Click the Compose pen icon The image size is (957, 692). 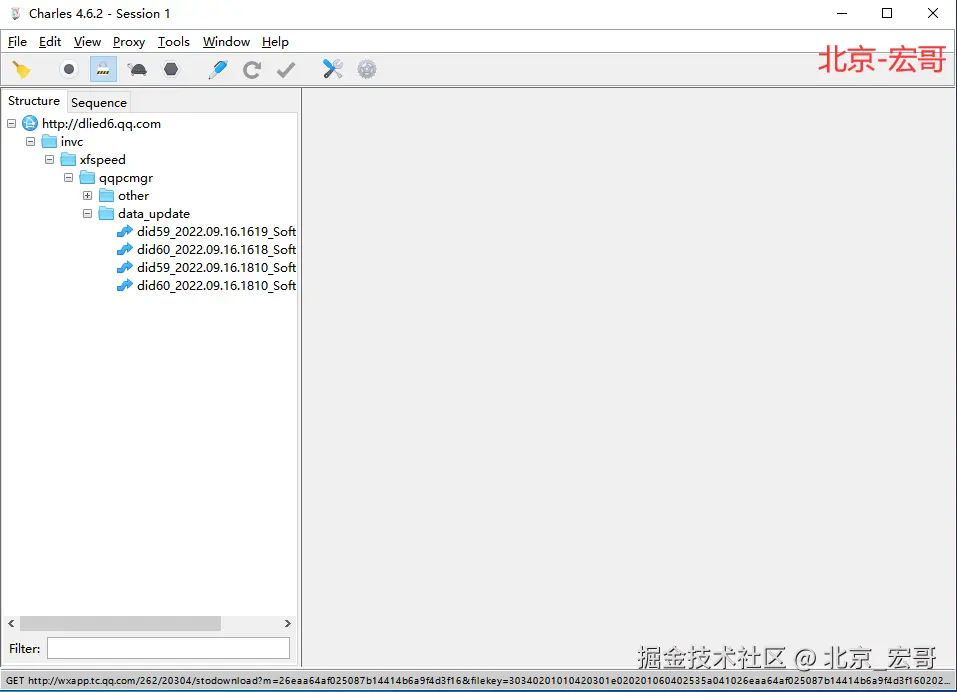(x=217, y=70)
